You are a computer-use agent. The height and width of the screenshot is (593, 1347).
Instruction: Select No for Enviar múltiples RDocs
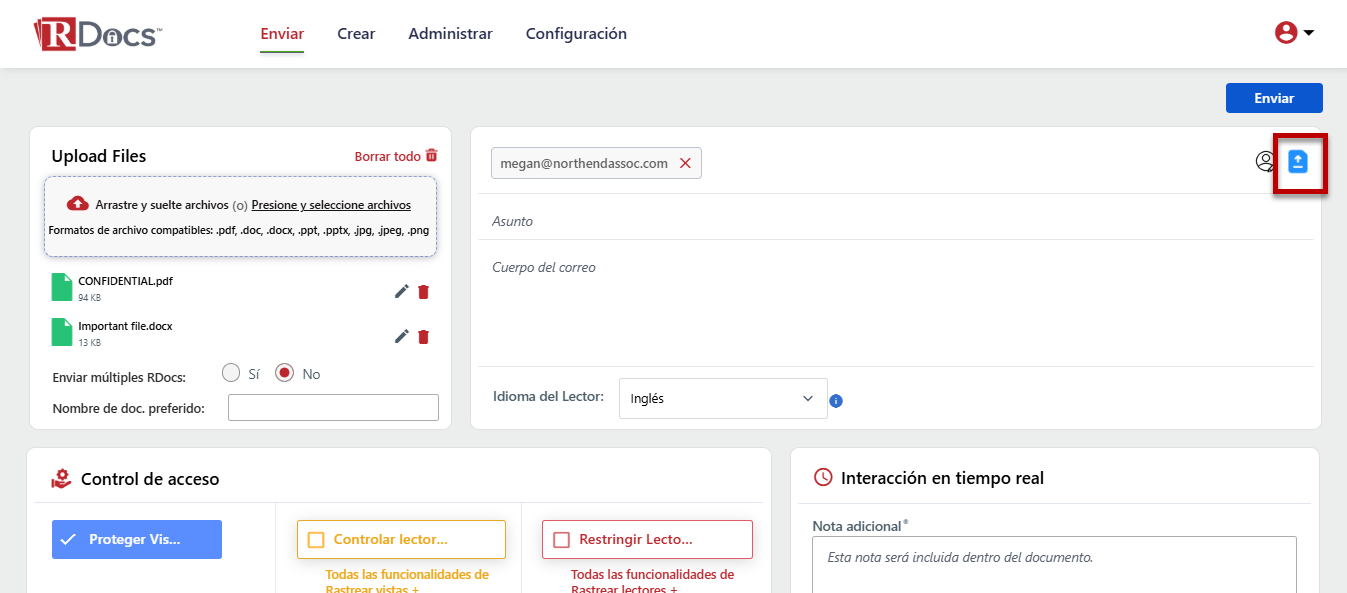tap(285, 373)
